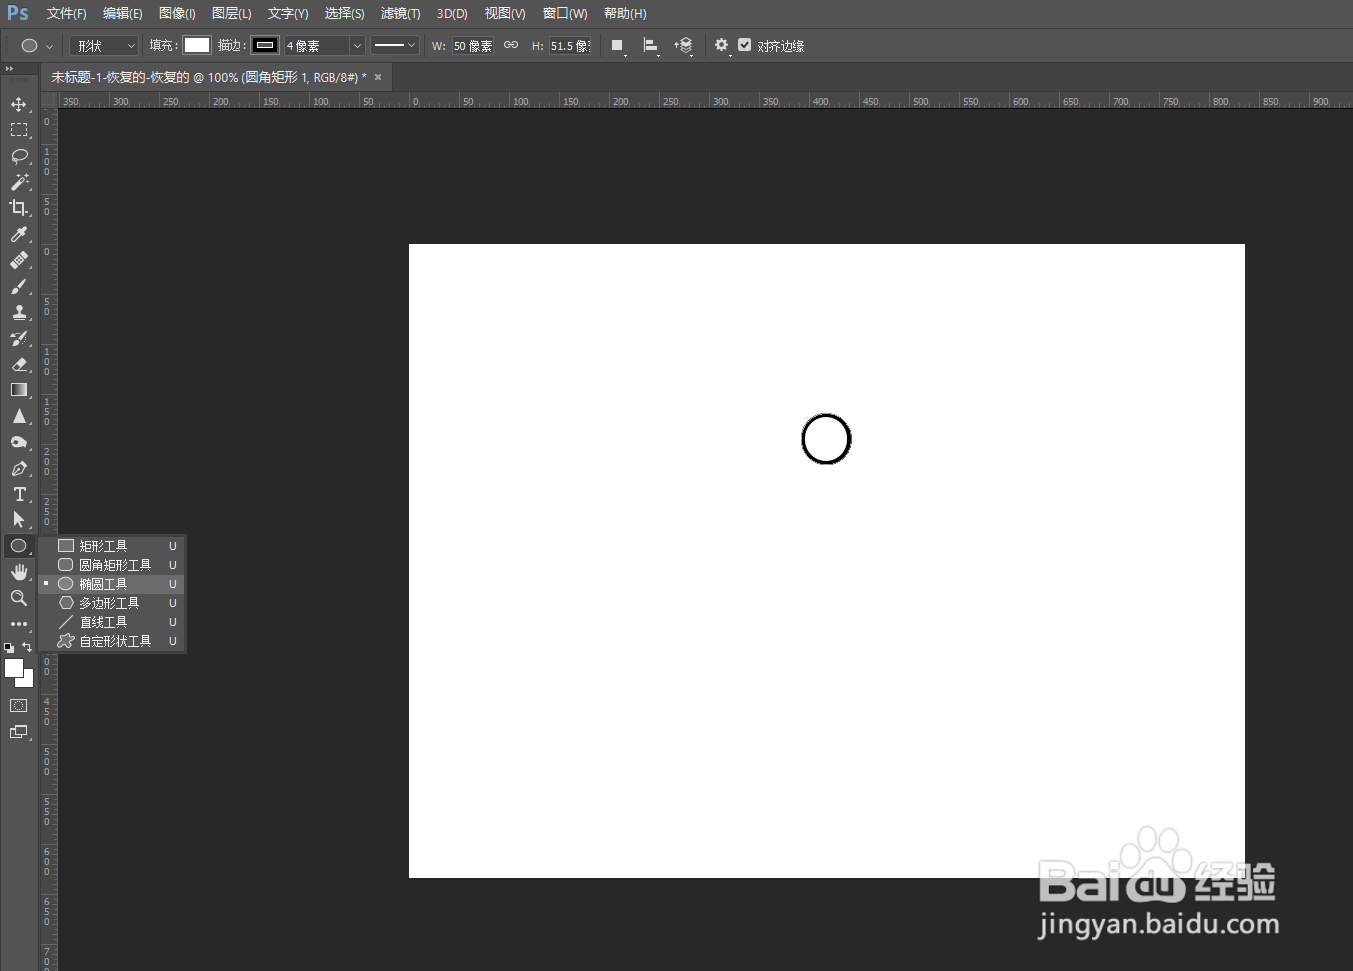Open the 选择(S) menu
This screenshot has width=1353, height=971.
[344, 14]
